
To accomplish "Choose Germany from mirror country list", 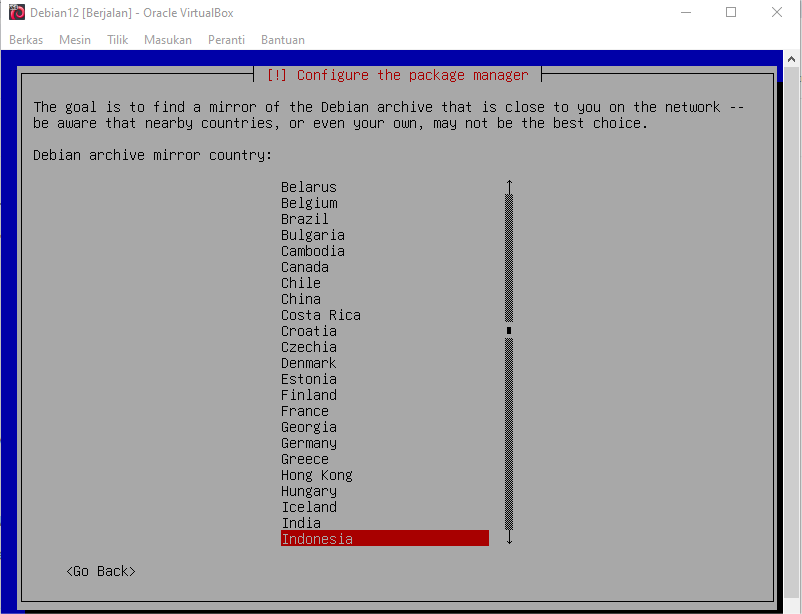I will (308, 443).
